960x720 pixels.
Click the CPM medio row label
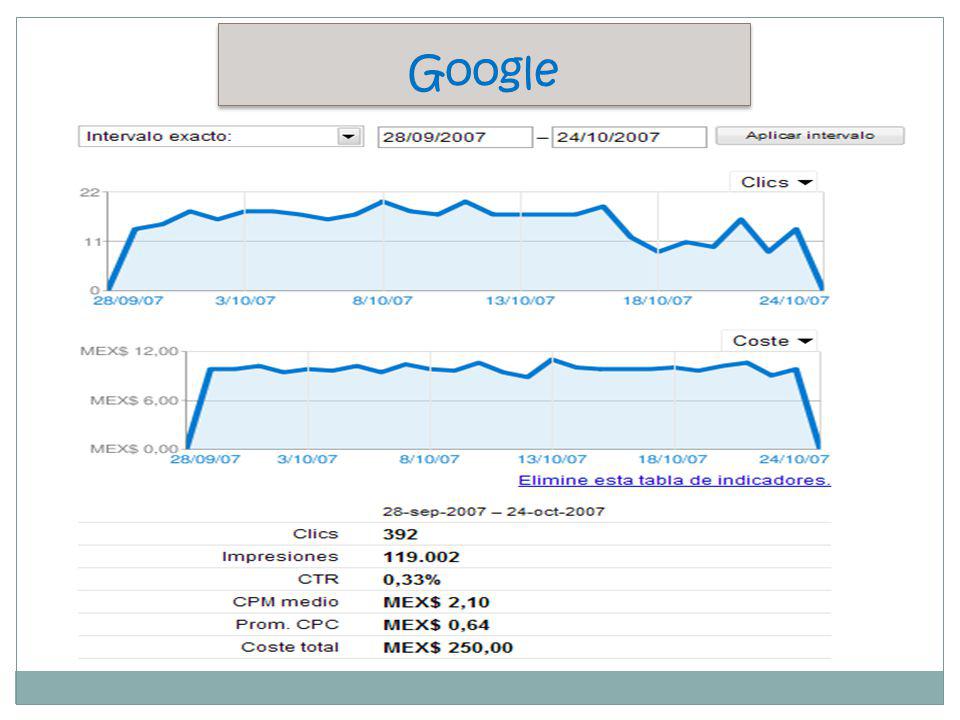point(285,601)
